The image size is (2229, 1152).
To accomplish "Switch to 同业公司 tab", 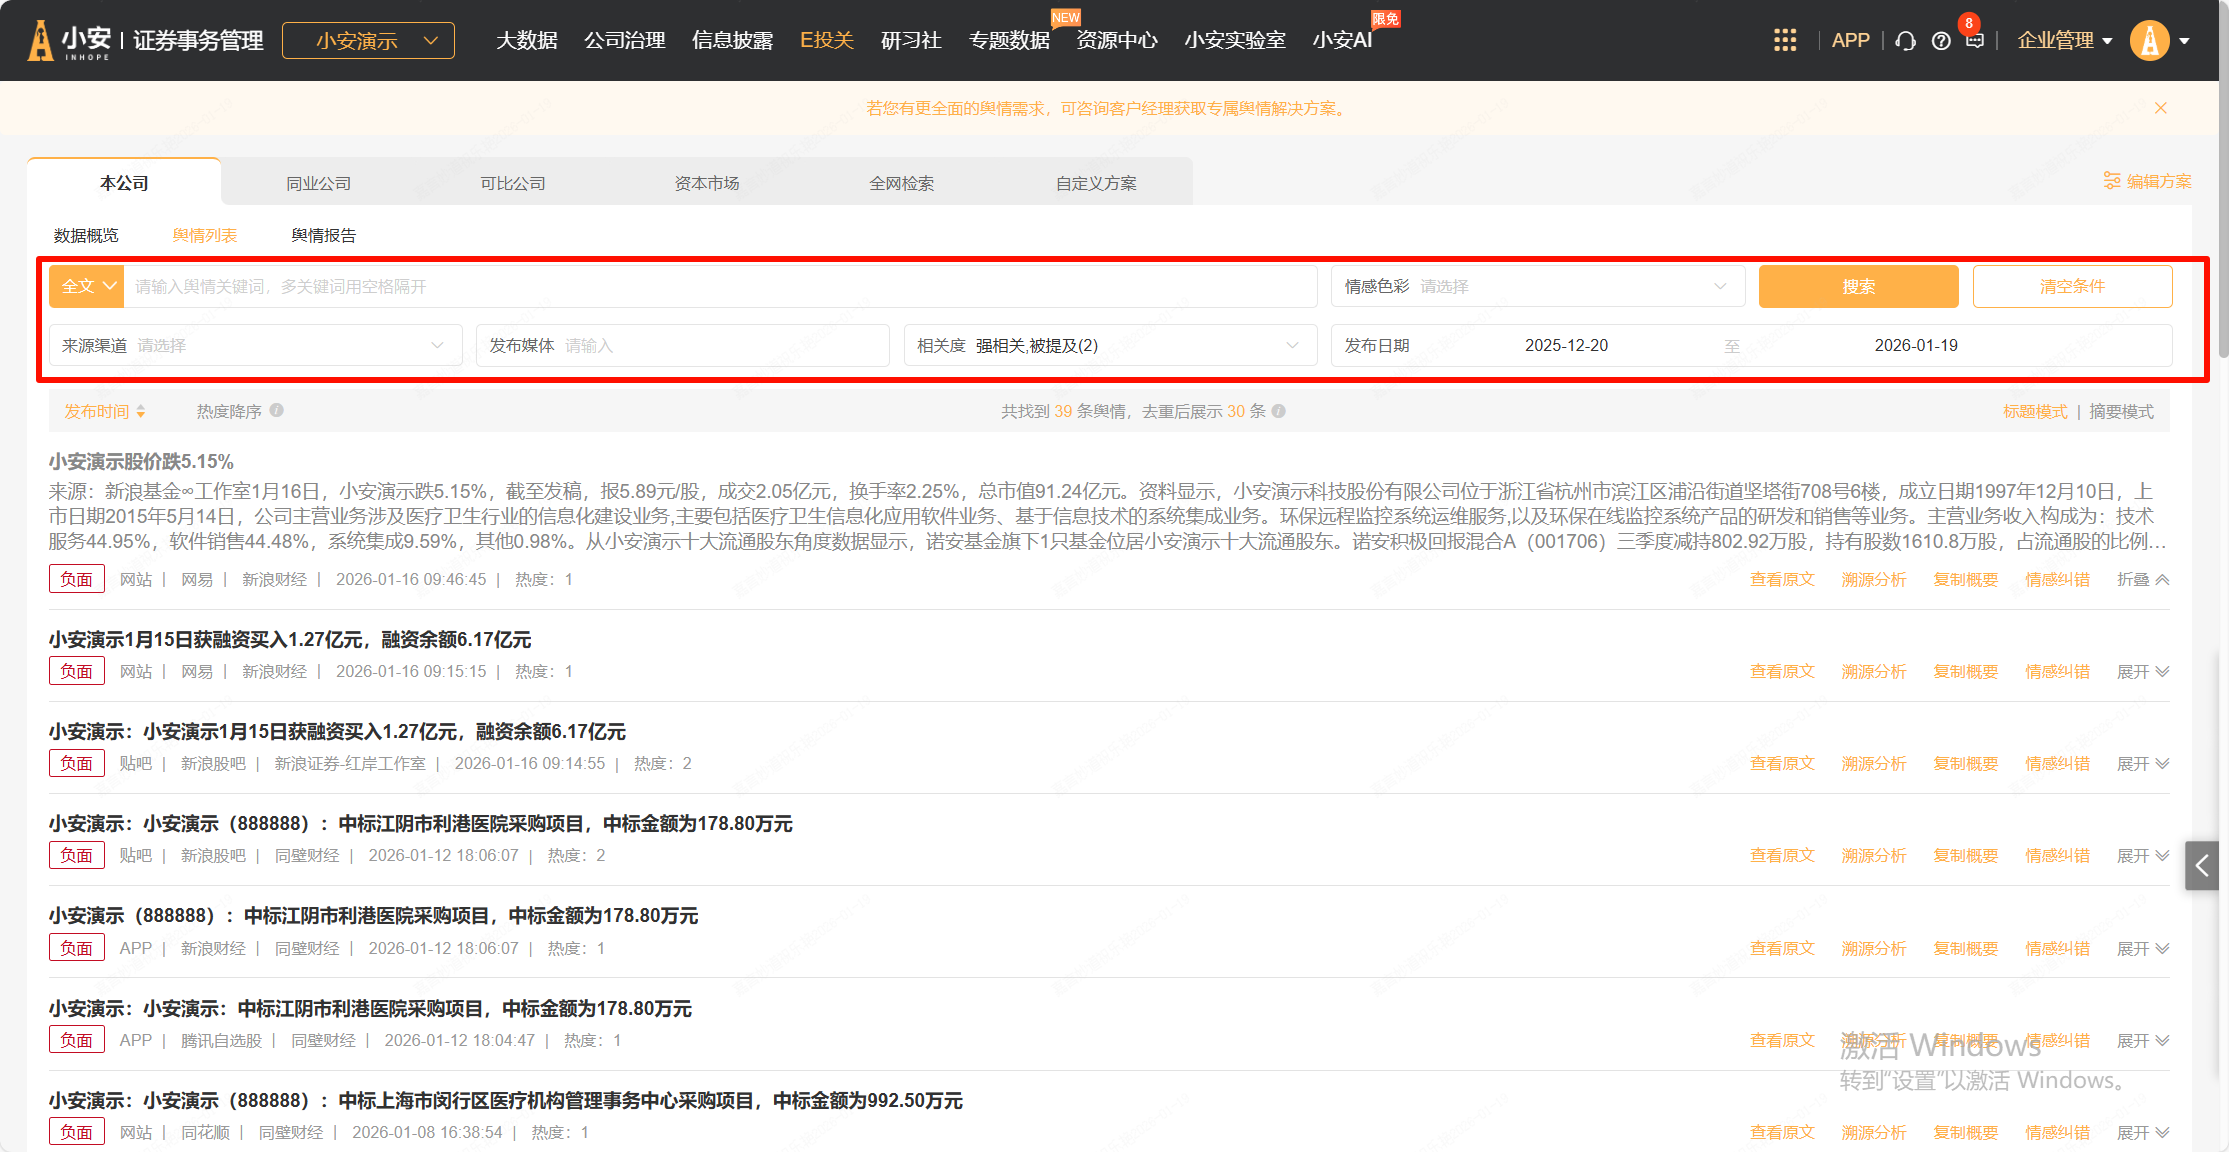I will [318, 183].
